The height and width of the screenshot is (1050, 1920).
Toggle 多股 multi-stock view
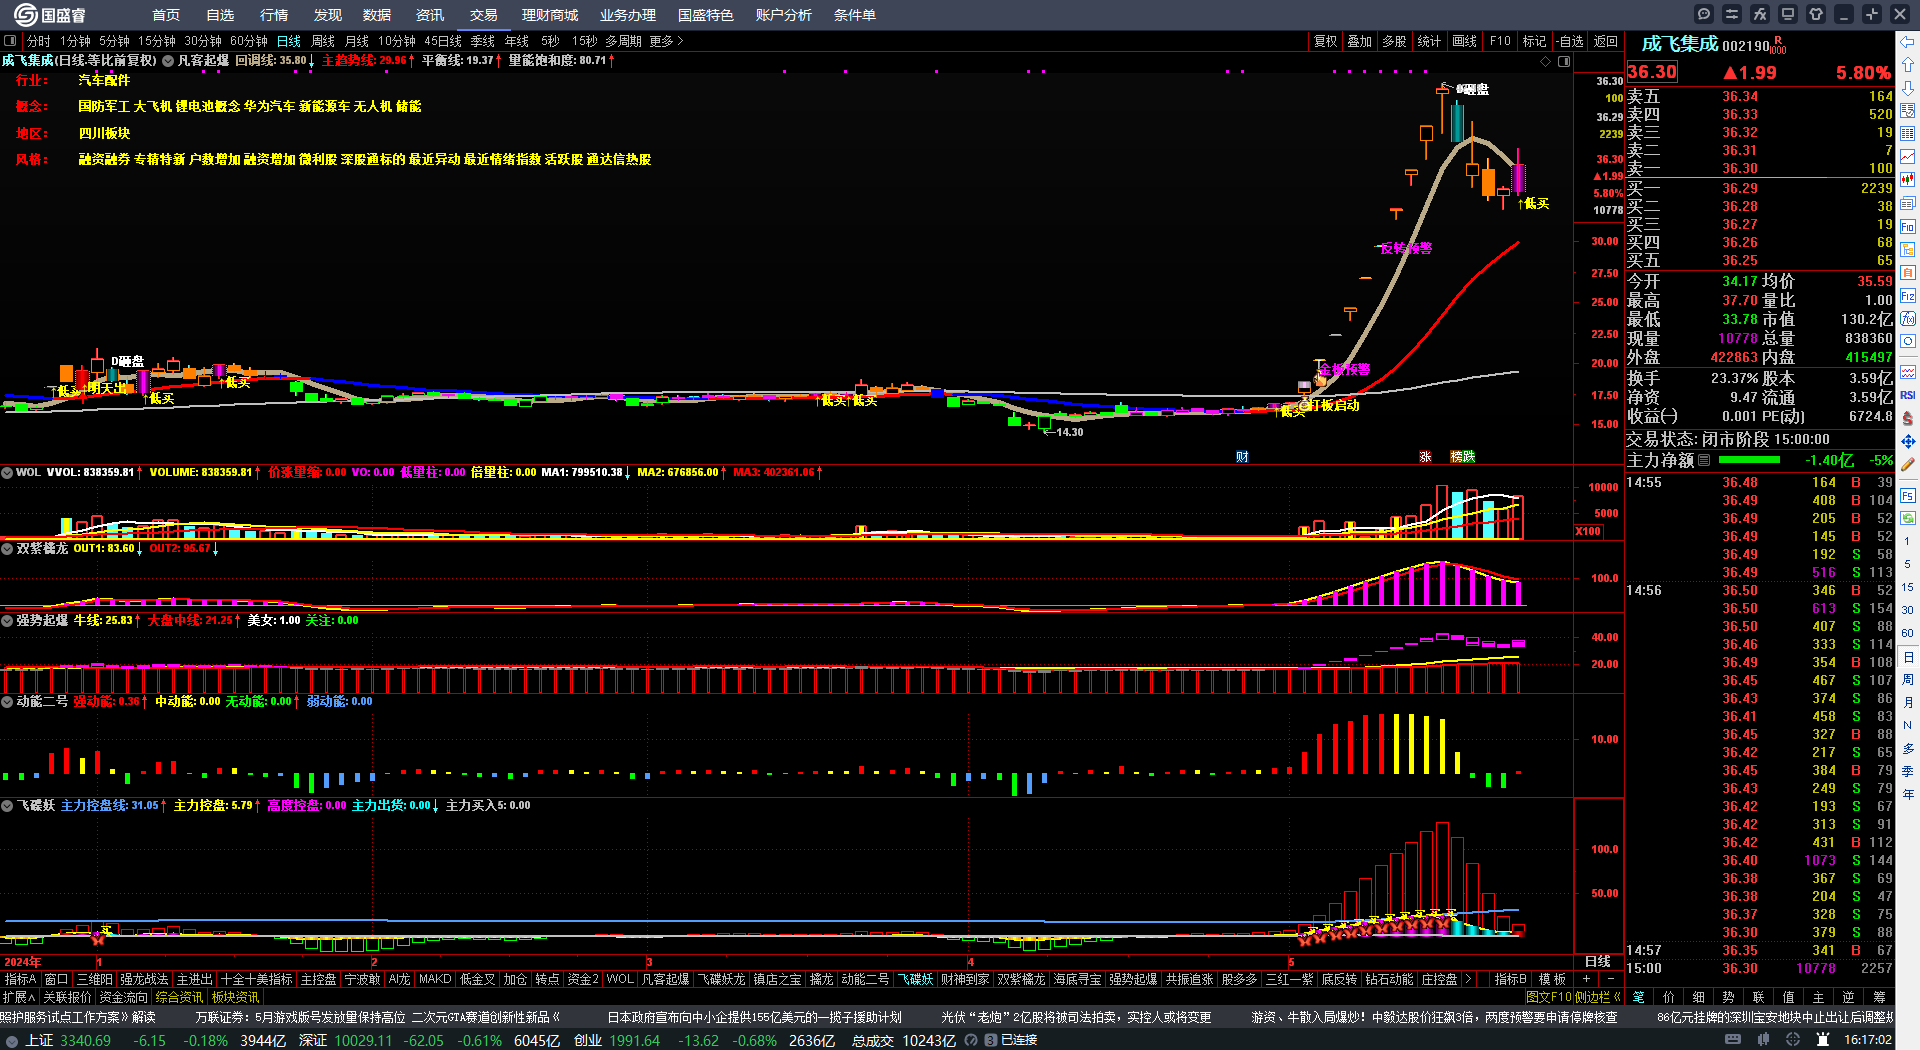click(x=1394, y=41)
